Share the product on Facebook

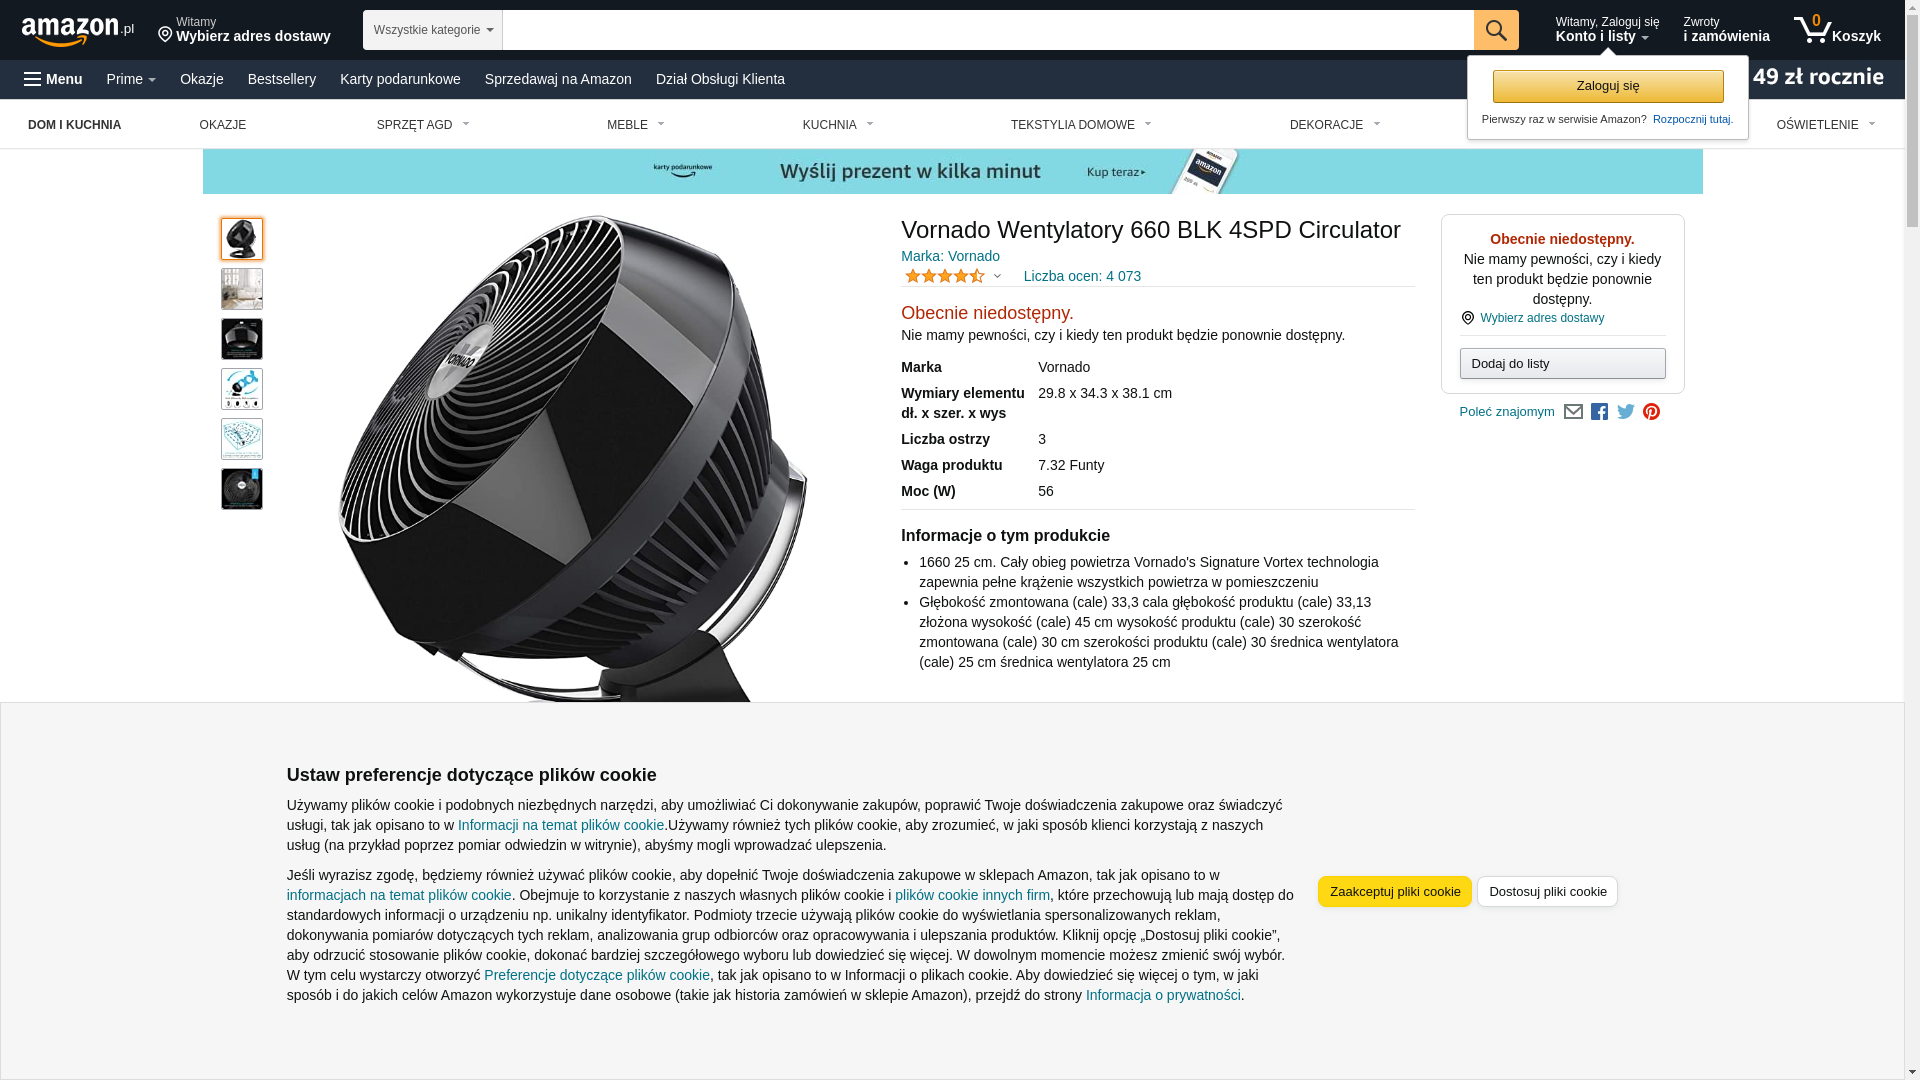[1599, 412]
